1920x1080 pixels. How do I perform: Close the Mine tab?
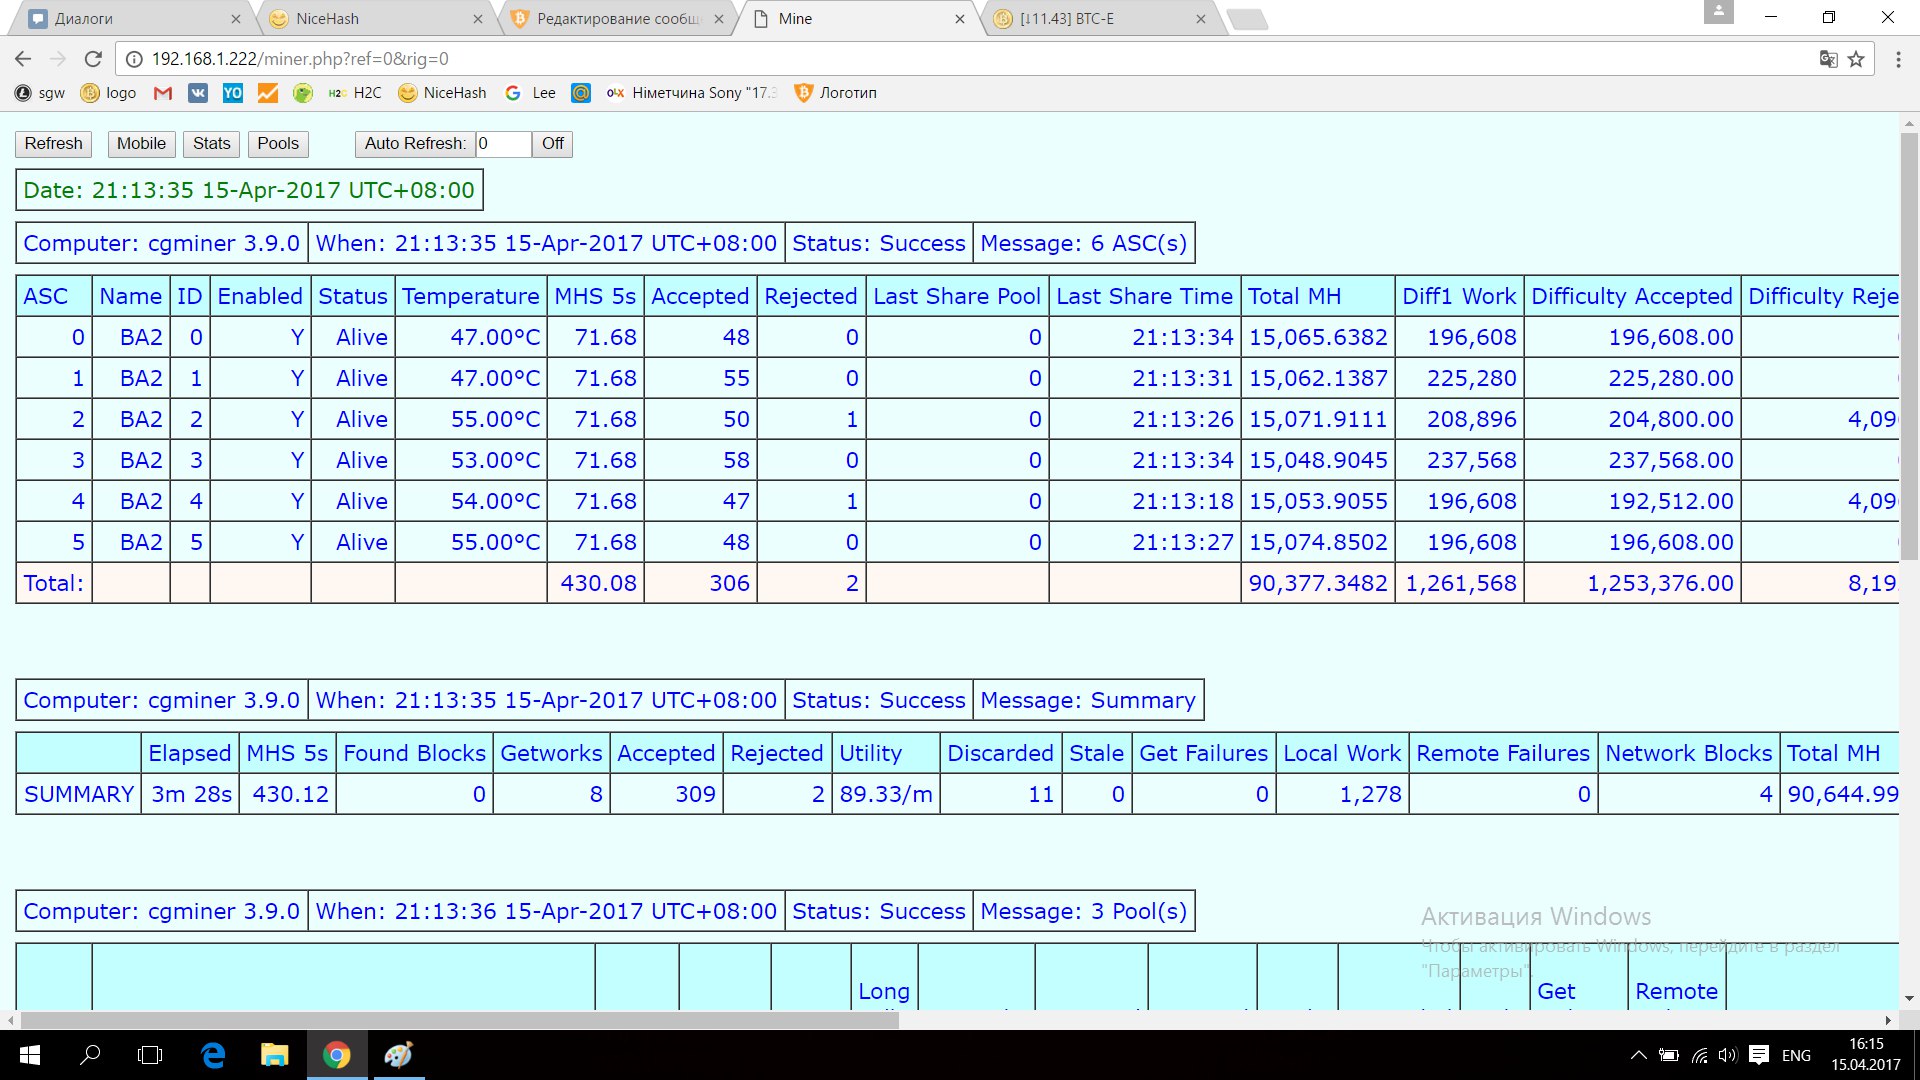point(960,19)
